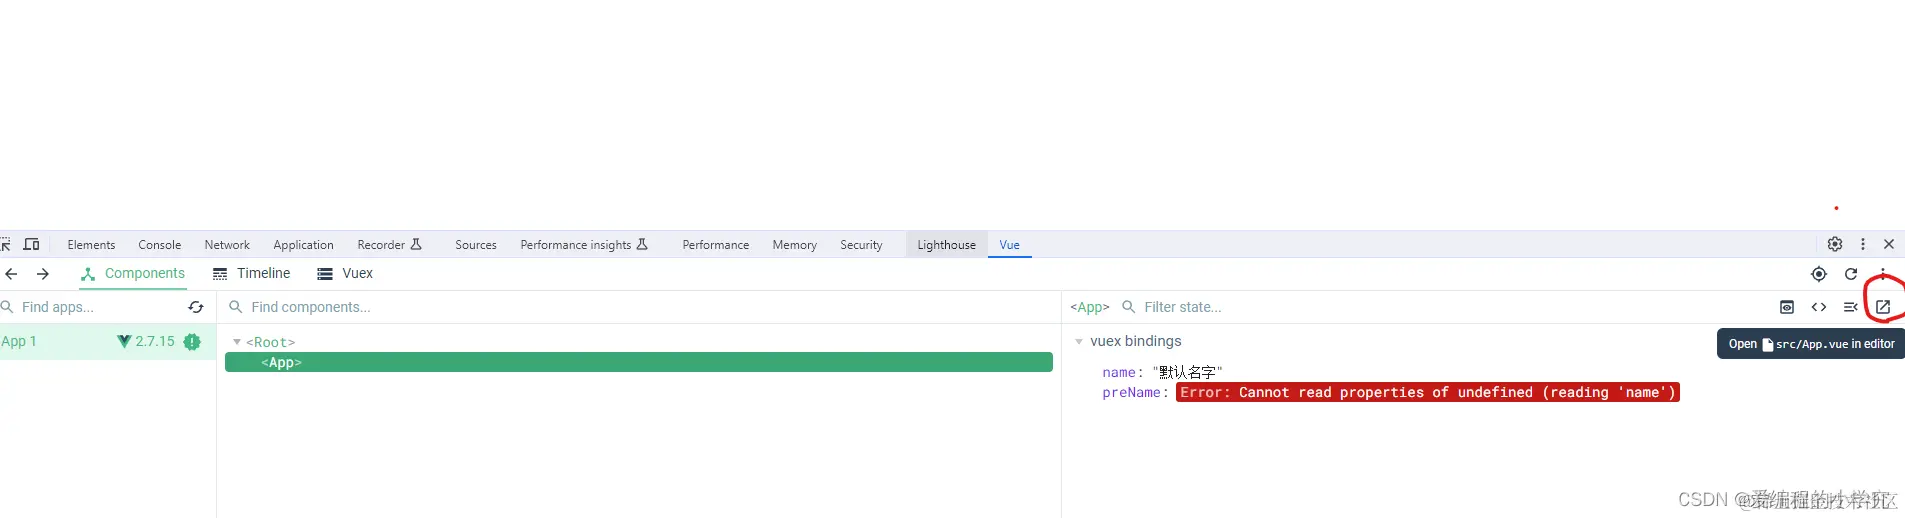Image resolution: width=1905 pixels, height=518 pixels.
Task: Switch to the Console tab
Action: 160,245
